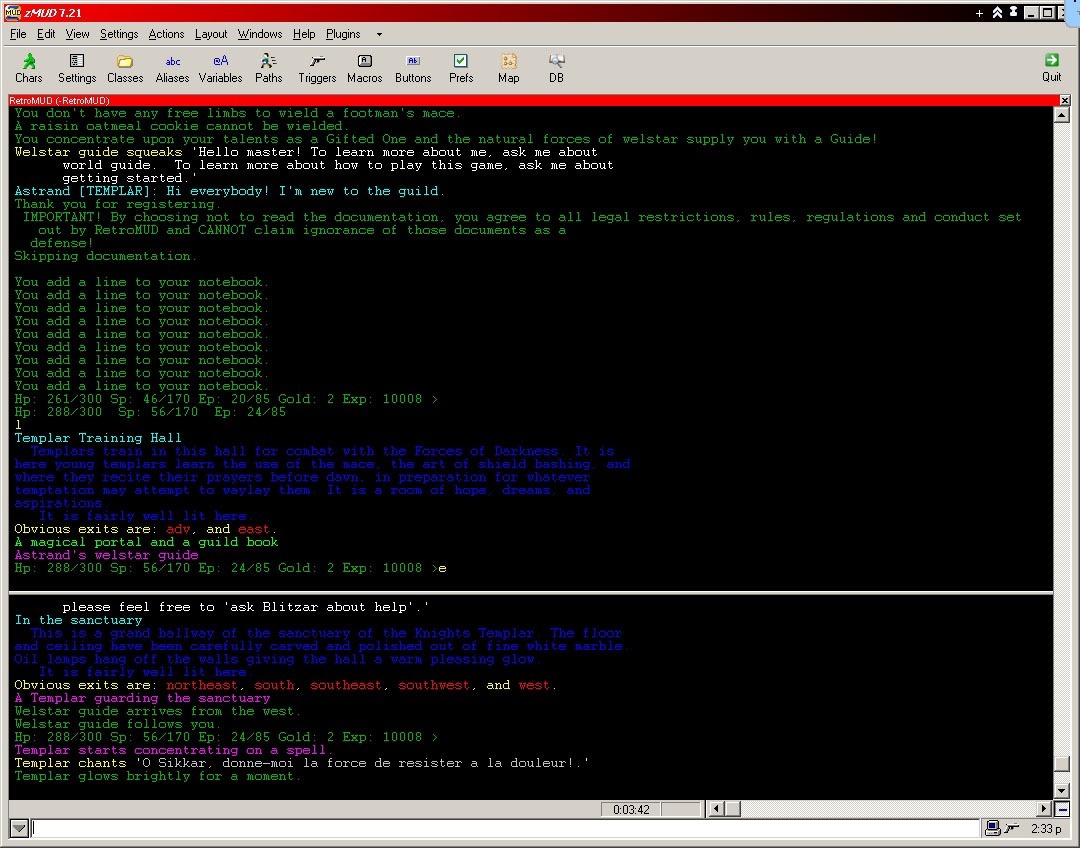Click the 'southwest' exit text

coord(434,685)
